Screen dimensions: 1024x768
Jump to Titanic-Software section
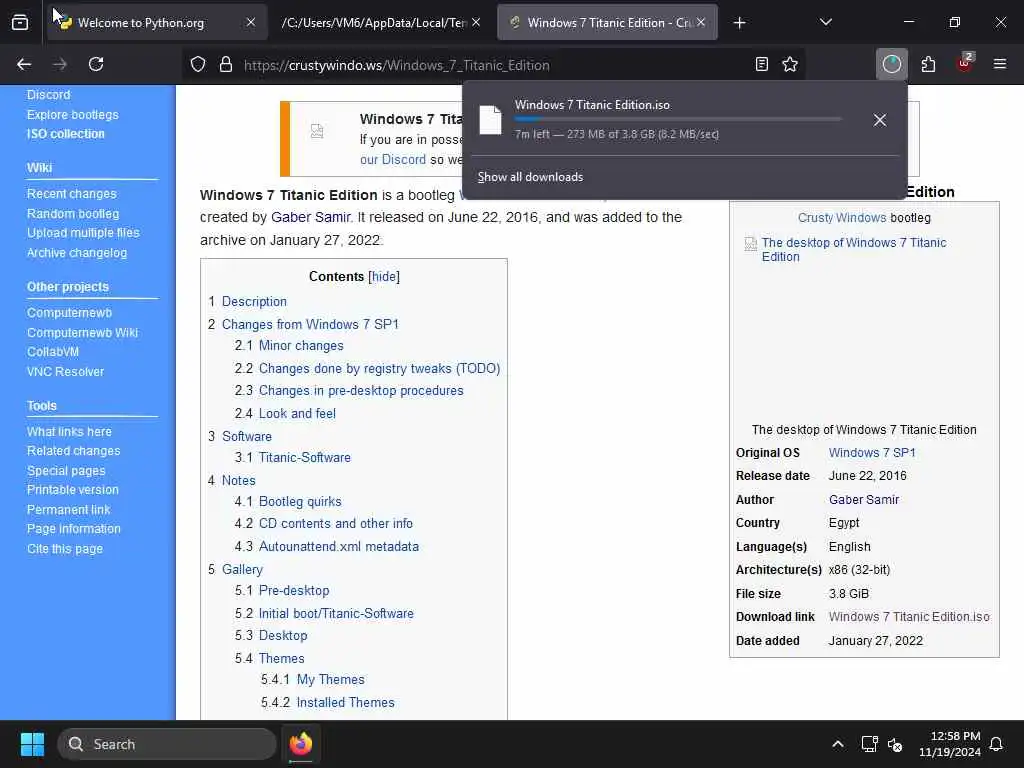tap(304, 458)
